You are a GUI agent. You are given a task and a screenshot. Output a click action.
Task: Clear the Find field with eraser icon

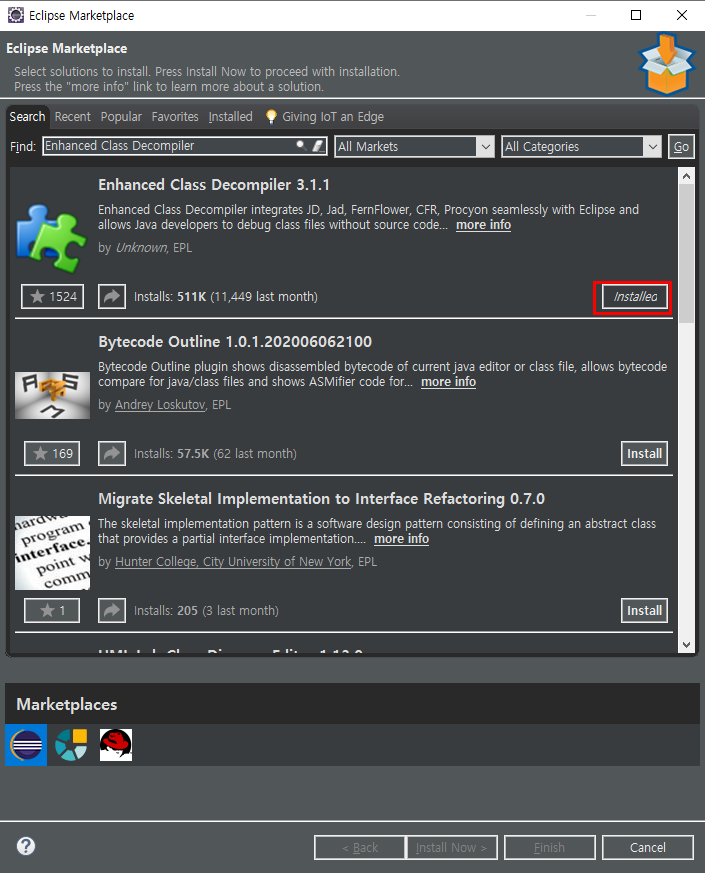pos(318,145)
